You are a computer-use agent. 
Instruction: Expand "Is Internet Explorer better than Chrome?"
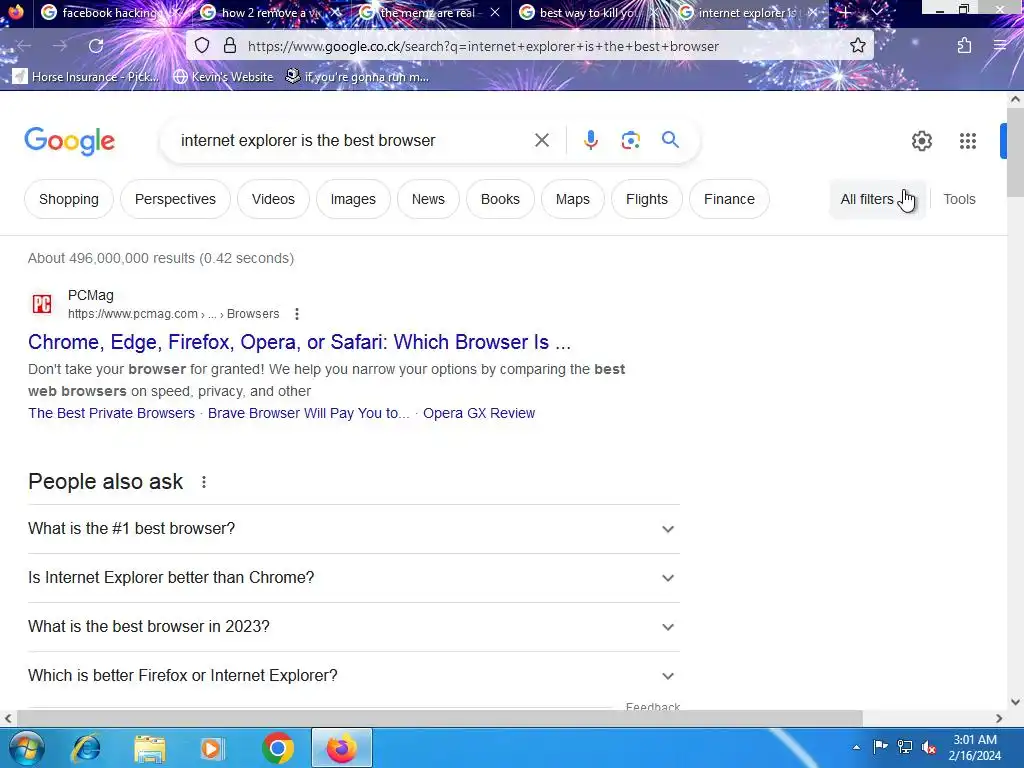[354, 578]
